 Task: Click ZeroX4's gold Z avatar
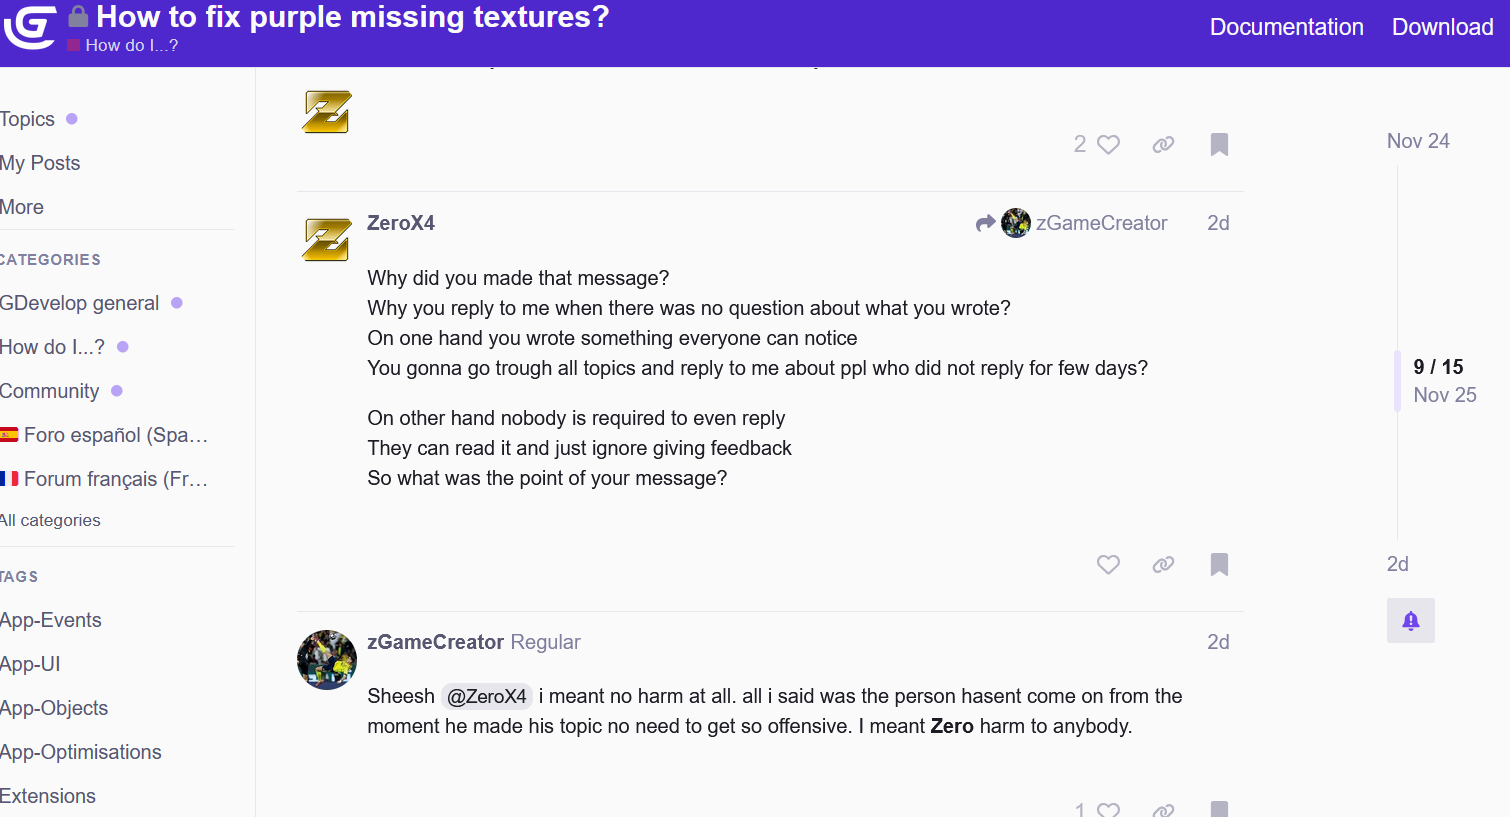327,240
